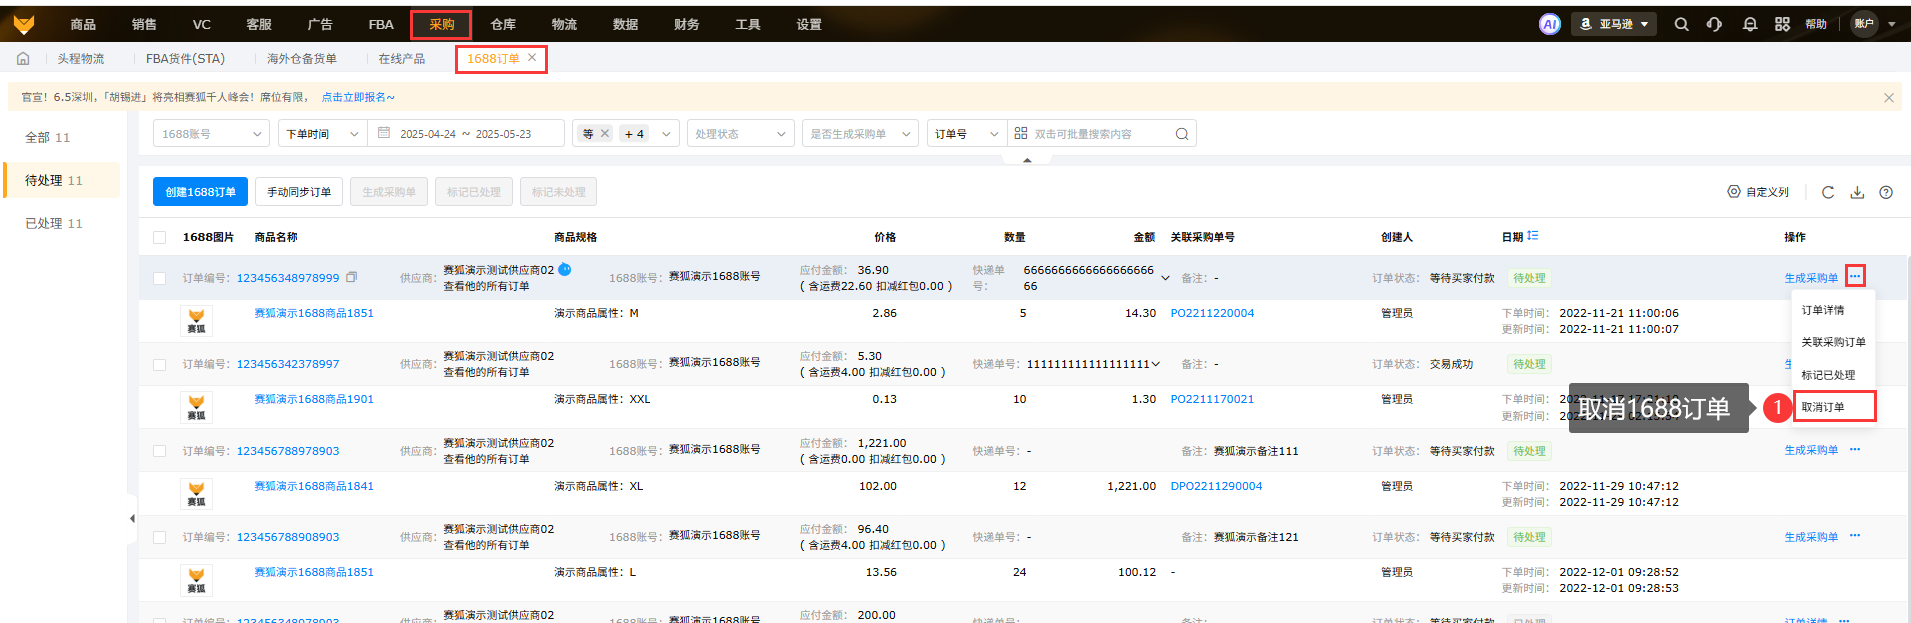1911x623 pixels.
Task: Click the 创建1688订单 button
Action: tap(200, 192)
